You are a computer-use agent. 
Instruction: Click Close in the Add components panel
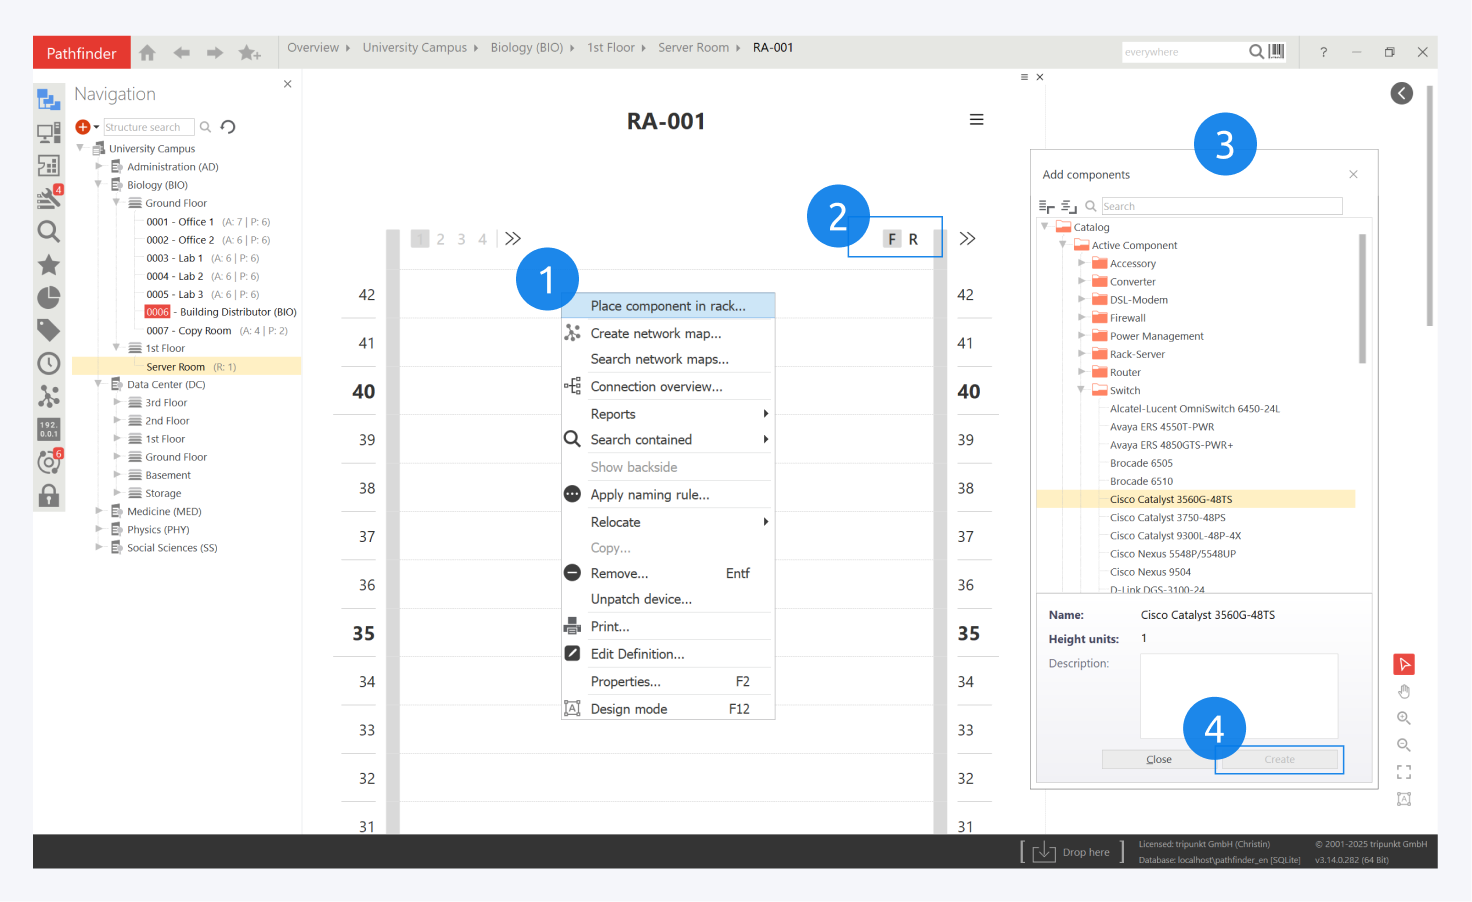coord(1158,759)
